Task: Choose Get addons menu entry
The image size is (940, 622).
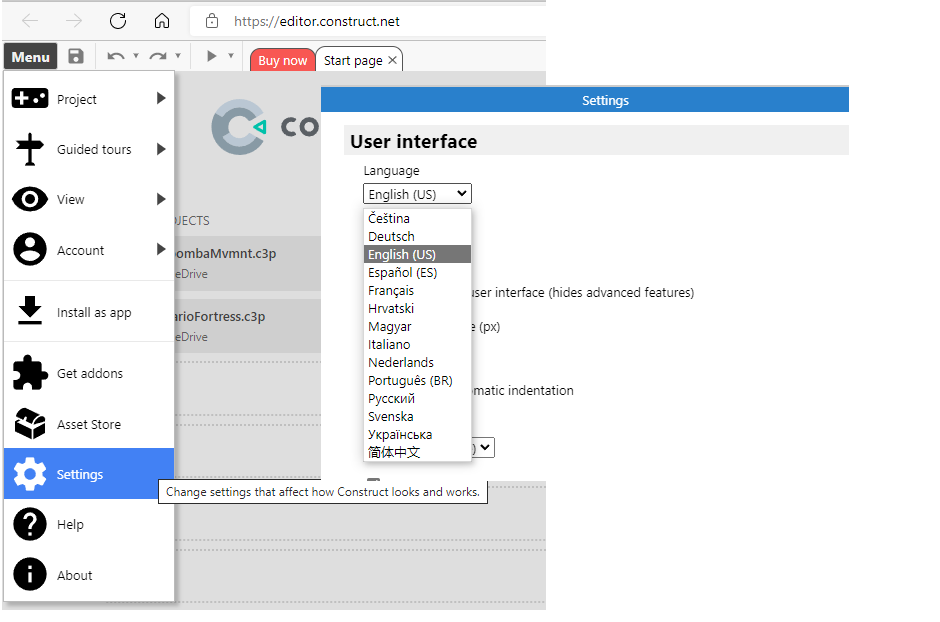Action: 89,373
